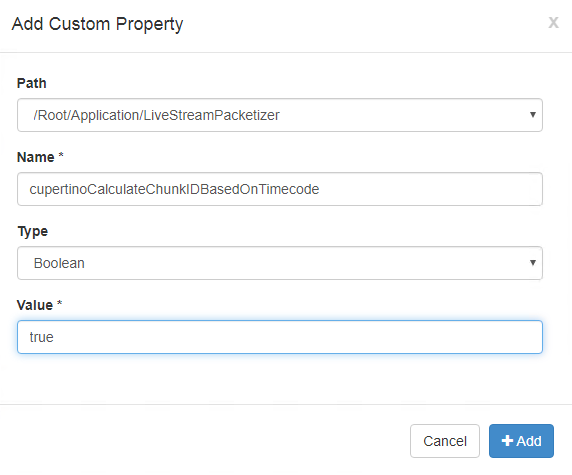Open the Type dropdown showing Boolean

coord(280,263)
